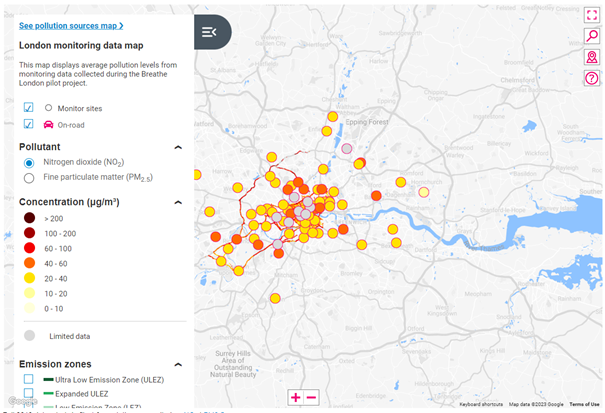Click Map data ©2023 Google text
This screenshot has height=413, width=605.
pos(536,404)
